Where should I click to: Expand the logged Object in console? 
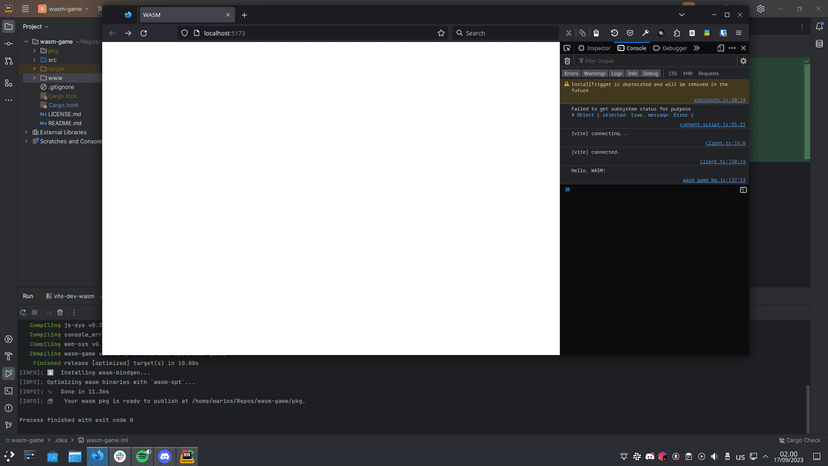574,115
